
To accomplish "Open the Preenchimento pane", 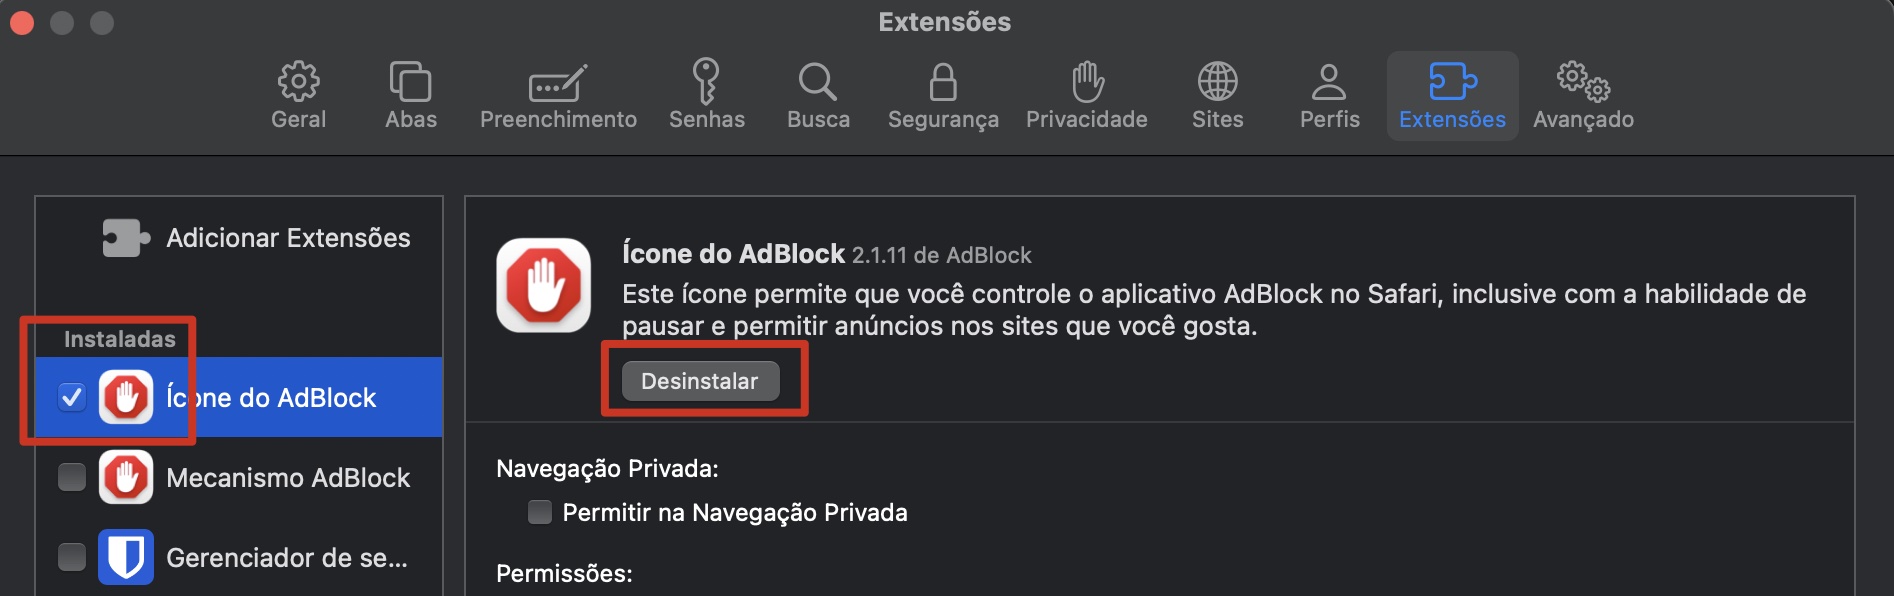I will (557, 93).
